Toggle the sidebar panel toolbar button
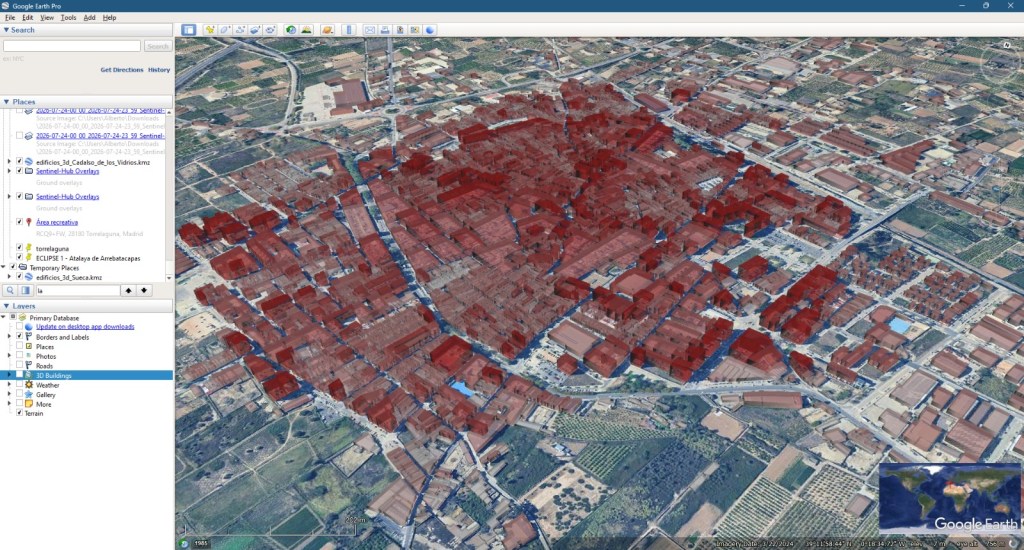The height and width of the screenshot is (550, 1024). tap(189, 29)
